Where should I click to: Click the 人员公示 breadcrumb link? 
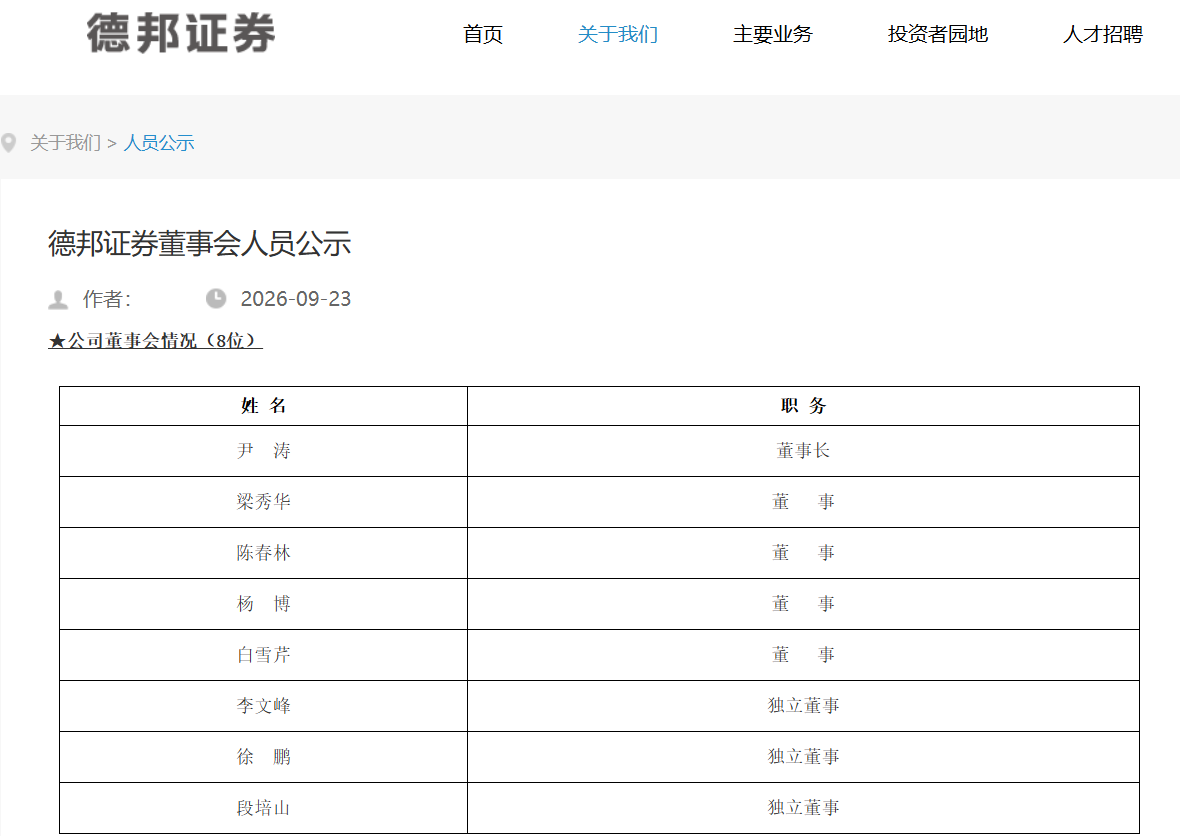coord(159,143)
